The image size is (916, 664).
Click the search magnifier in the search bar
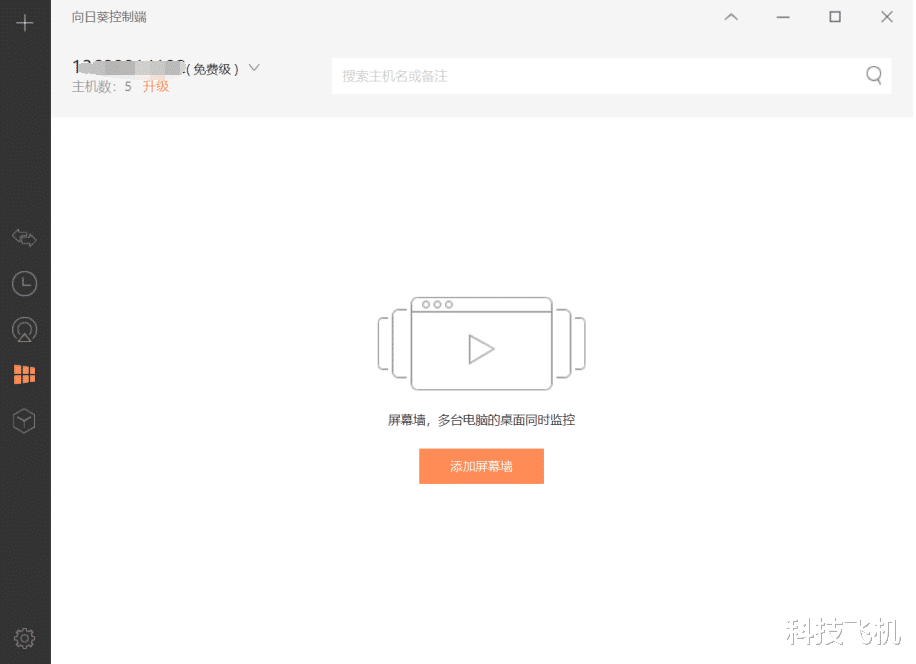point(873,75)
